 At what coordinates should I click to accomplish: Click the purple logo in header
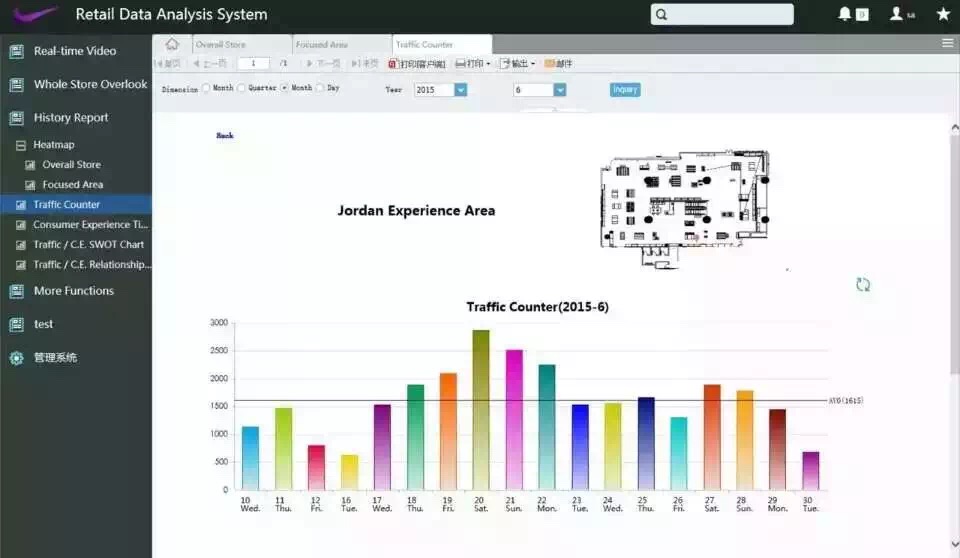click(35, 13)
